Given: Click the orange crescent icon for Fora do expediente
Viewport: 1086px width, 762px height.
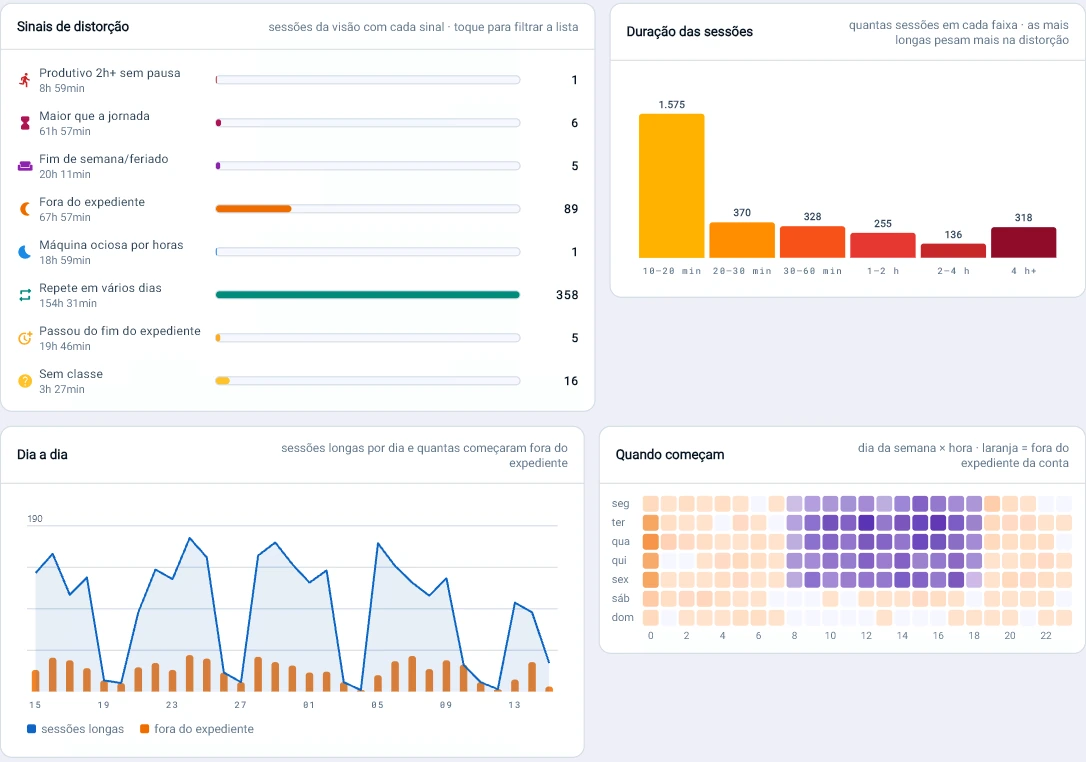Looking at the screenshot, I should click(25, 209).
